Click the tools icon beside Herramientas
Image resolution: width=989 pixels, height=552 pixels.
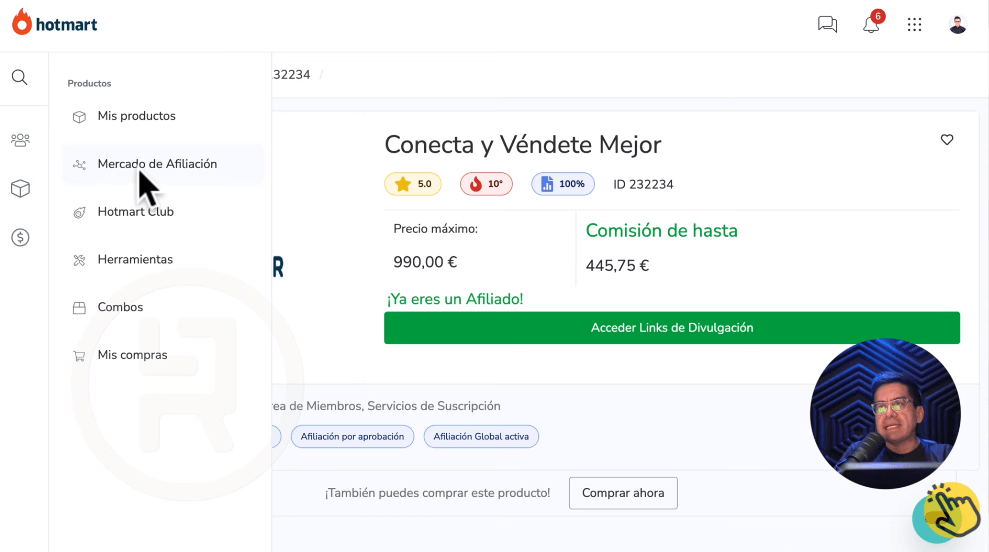(79, 260)
